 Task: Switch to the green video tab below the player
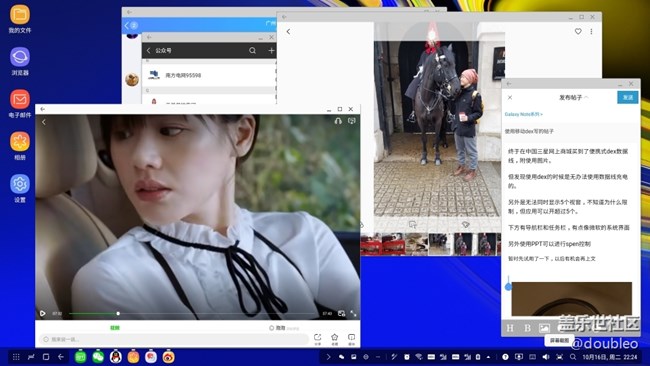115,328
